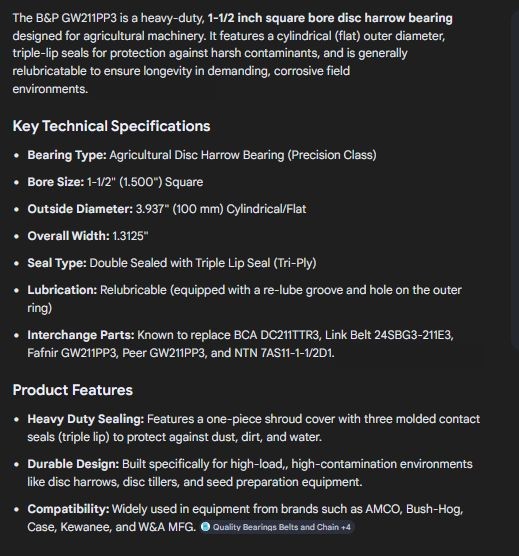Click the Product Features heading
Image resolution: width=519 pixels, height=556 pixels.
[x=73, y=390]
